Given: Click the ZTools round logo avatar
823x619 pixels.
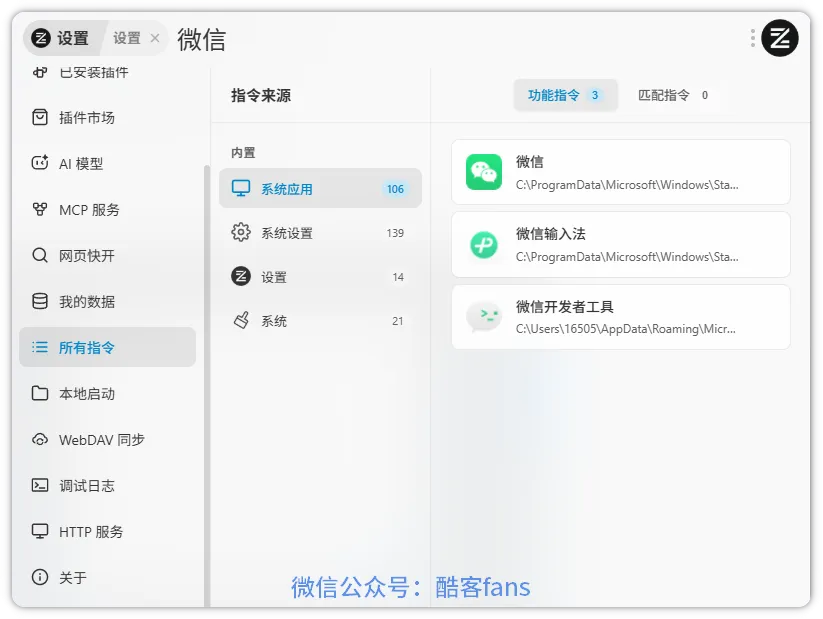Looking at the screenshot, I should [x=779, y=38].
